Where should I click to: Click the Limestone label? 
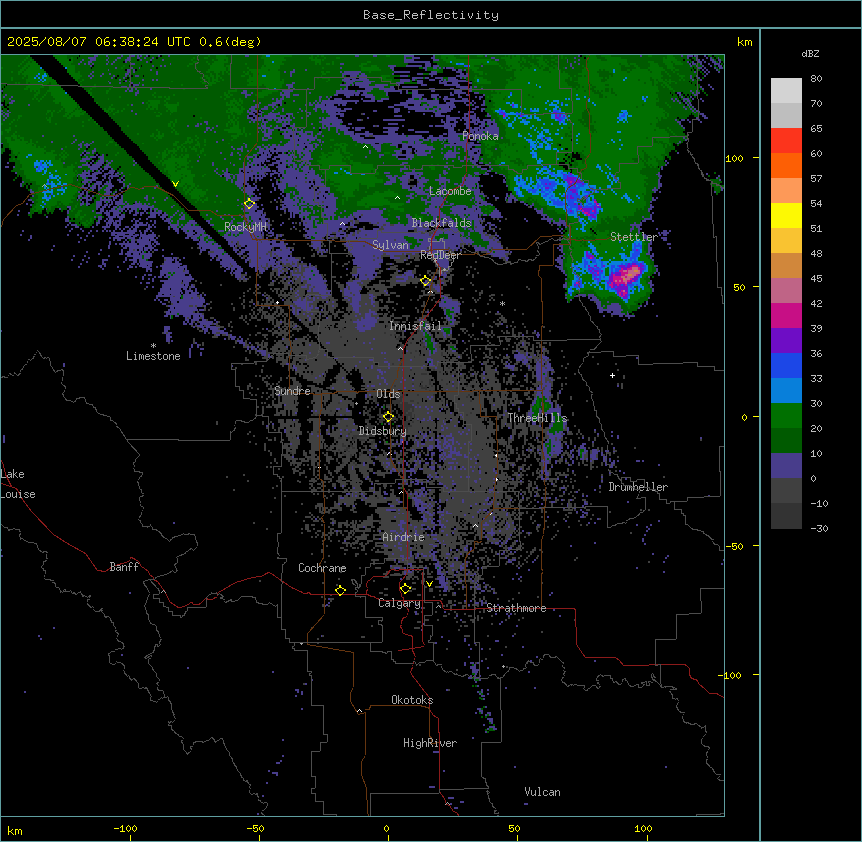(x=153, y=356)
